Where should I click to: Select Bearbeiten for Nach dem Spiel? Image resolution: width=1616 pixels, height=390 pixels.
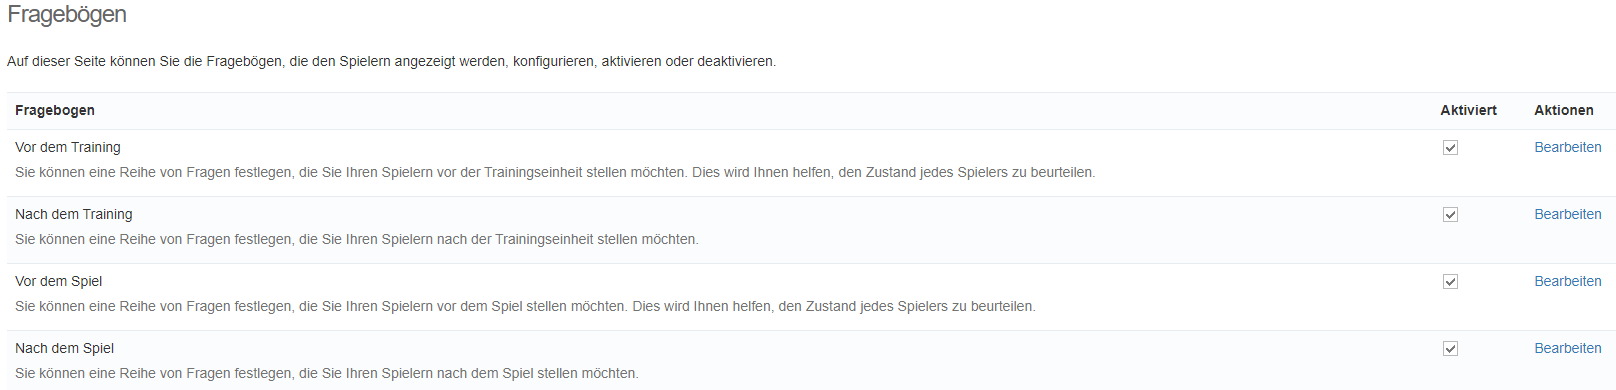[1568, 348]
